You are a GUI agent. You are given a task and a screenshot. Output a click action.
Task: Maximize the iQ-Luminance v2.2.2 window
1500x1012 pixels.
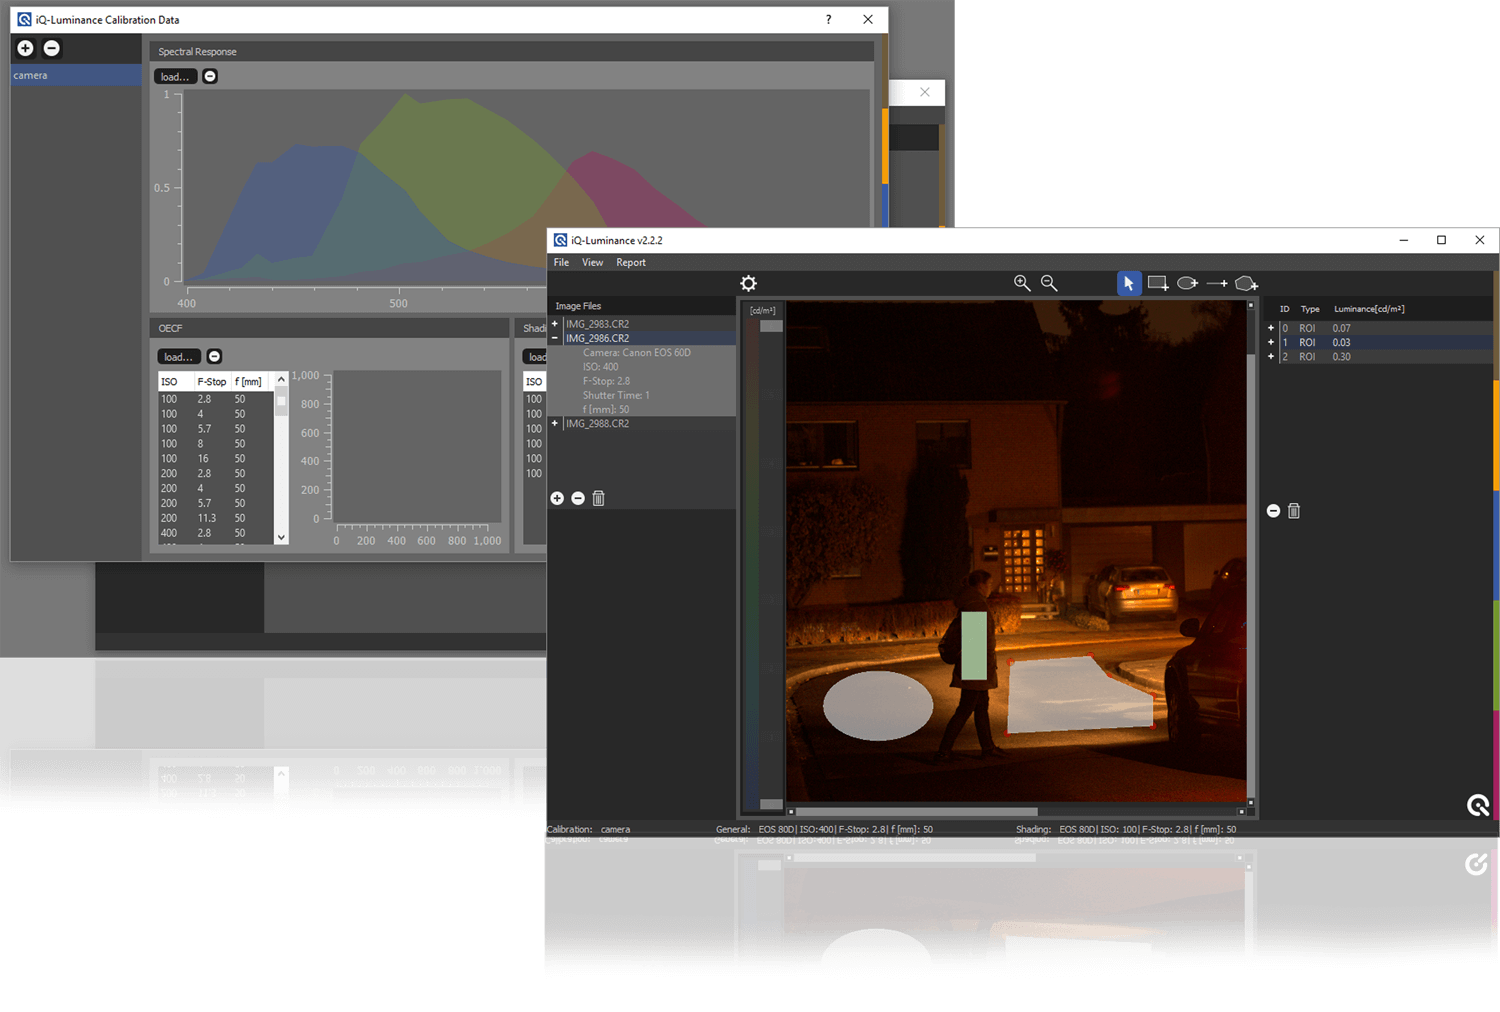1441,240
